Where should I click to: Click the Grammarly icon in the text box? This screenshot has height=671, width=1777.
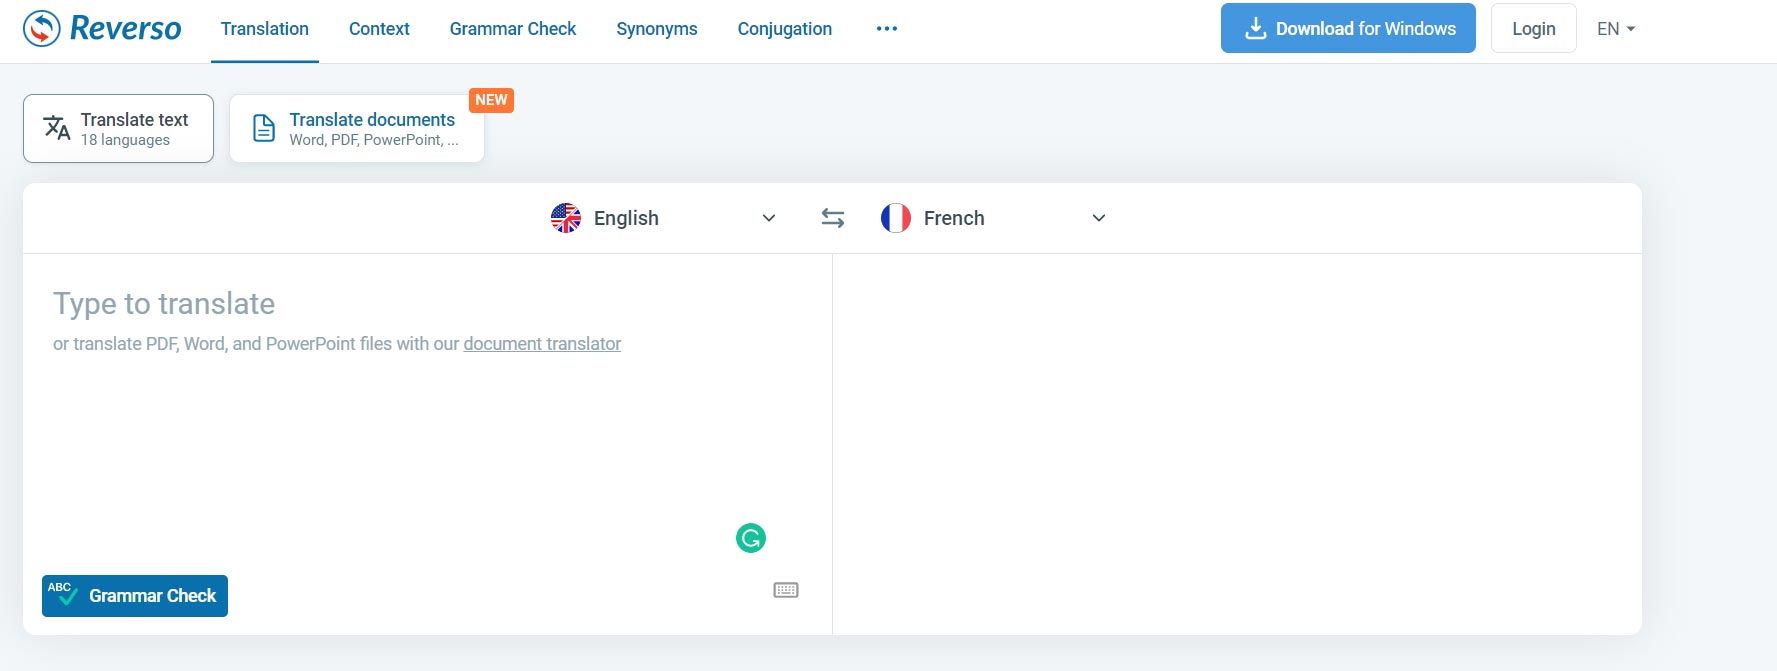(x=751, y=538)
